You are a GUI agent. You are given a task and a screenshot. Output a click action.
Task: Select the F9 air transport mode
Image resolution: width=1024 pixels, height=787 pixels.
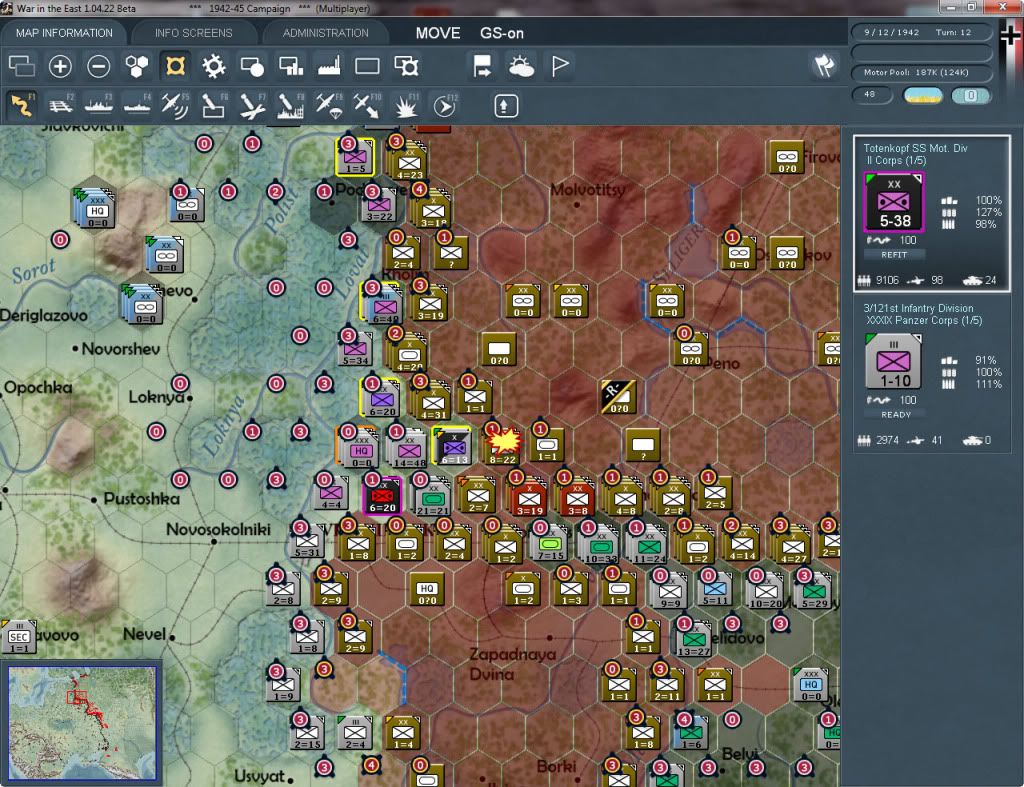click(328, 105)
